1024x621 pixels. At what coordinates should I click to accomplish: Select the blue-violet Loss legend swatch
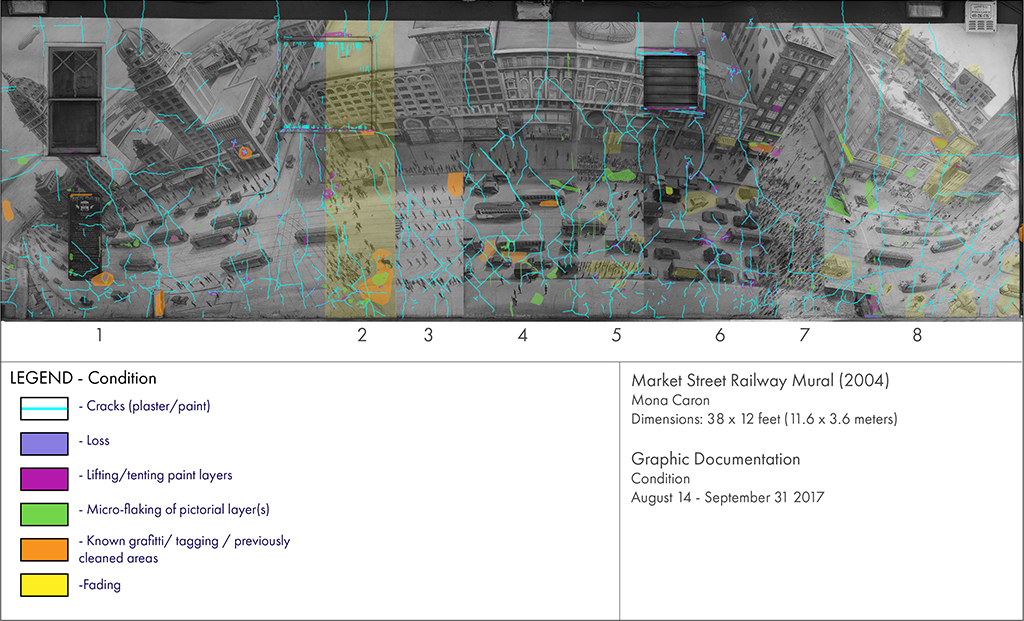click(x=45, y=442)
